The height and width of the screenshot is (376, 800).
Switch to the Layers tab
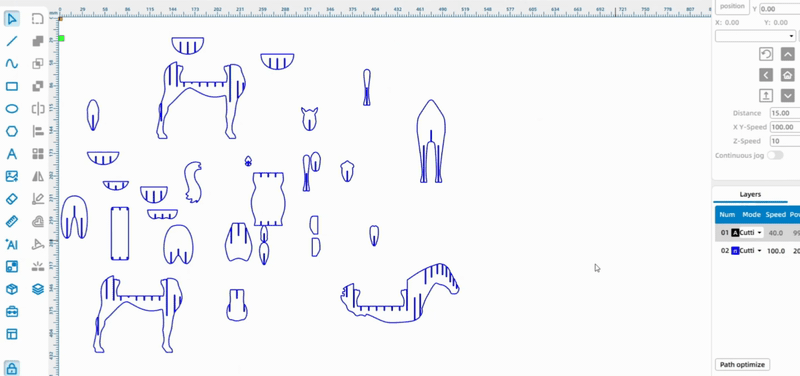click(750, 194)
